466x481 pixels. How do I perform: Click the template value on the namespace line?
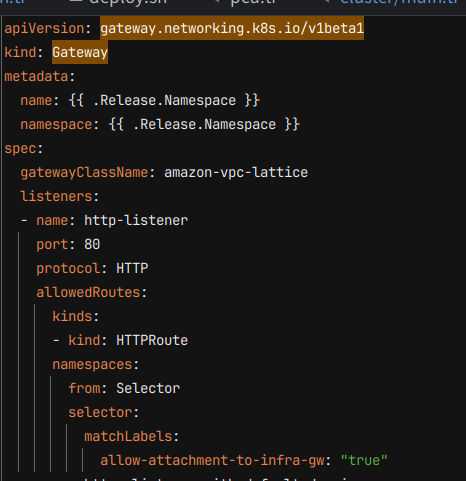pos(204,124)
